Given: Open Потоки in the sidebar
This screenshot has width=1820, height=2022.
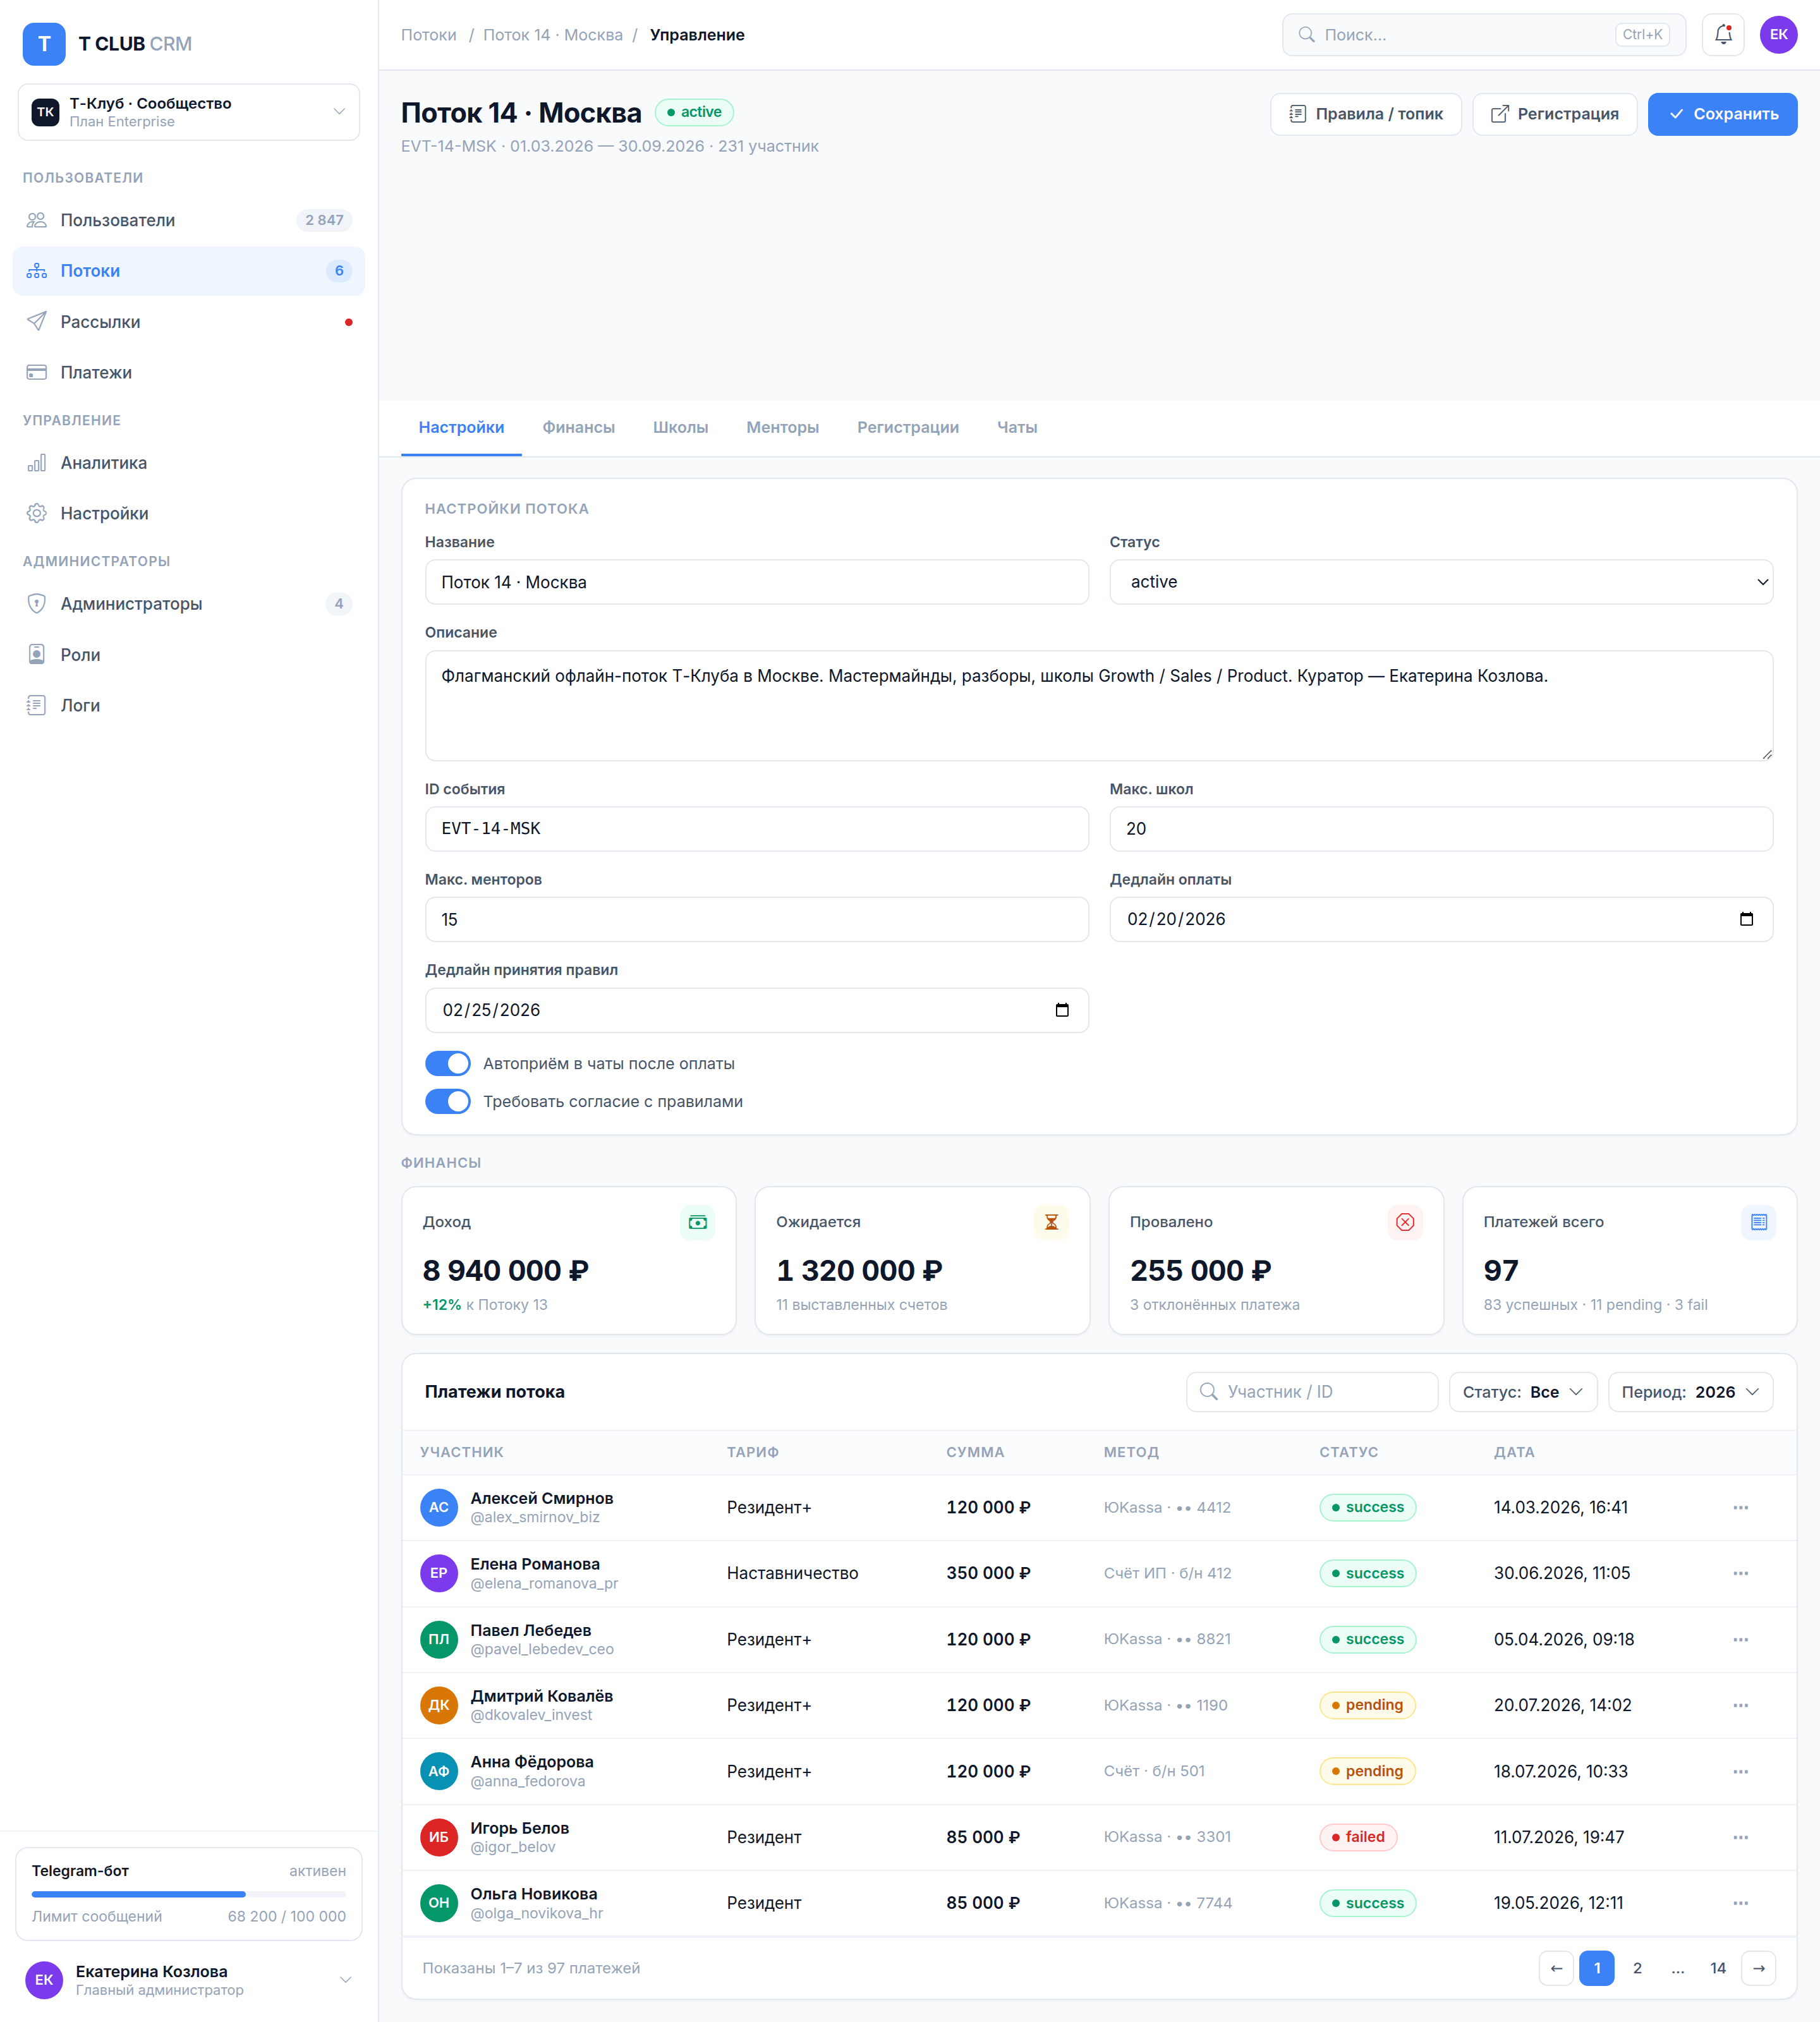Looking at the screenshot, I should point(189,271).
